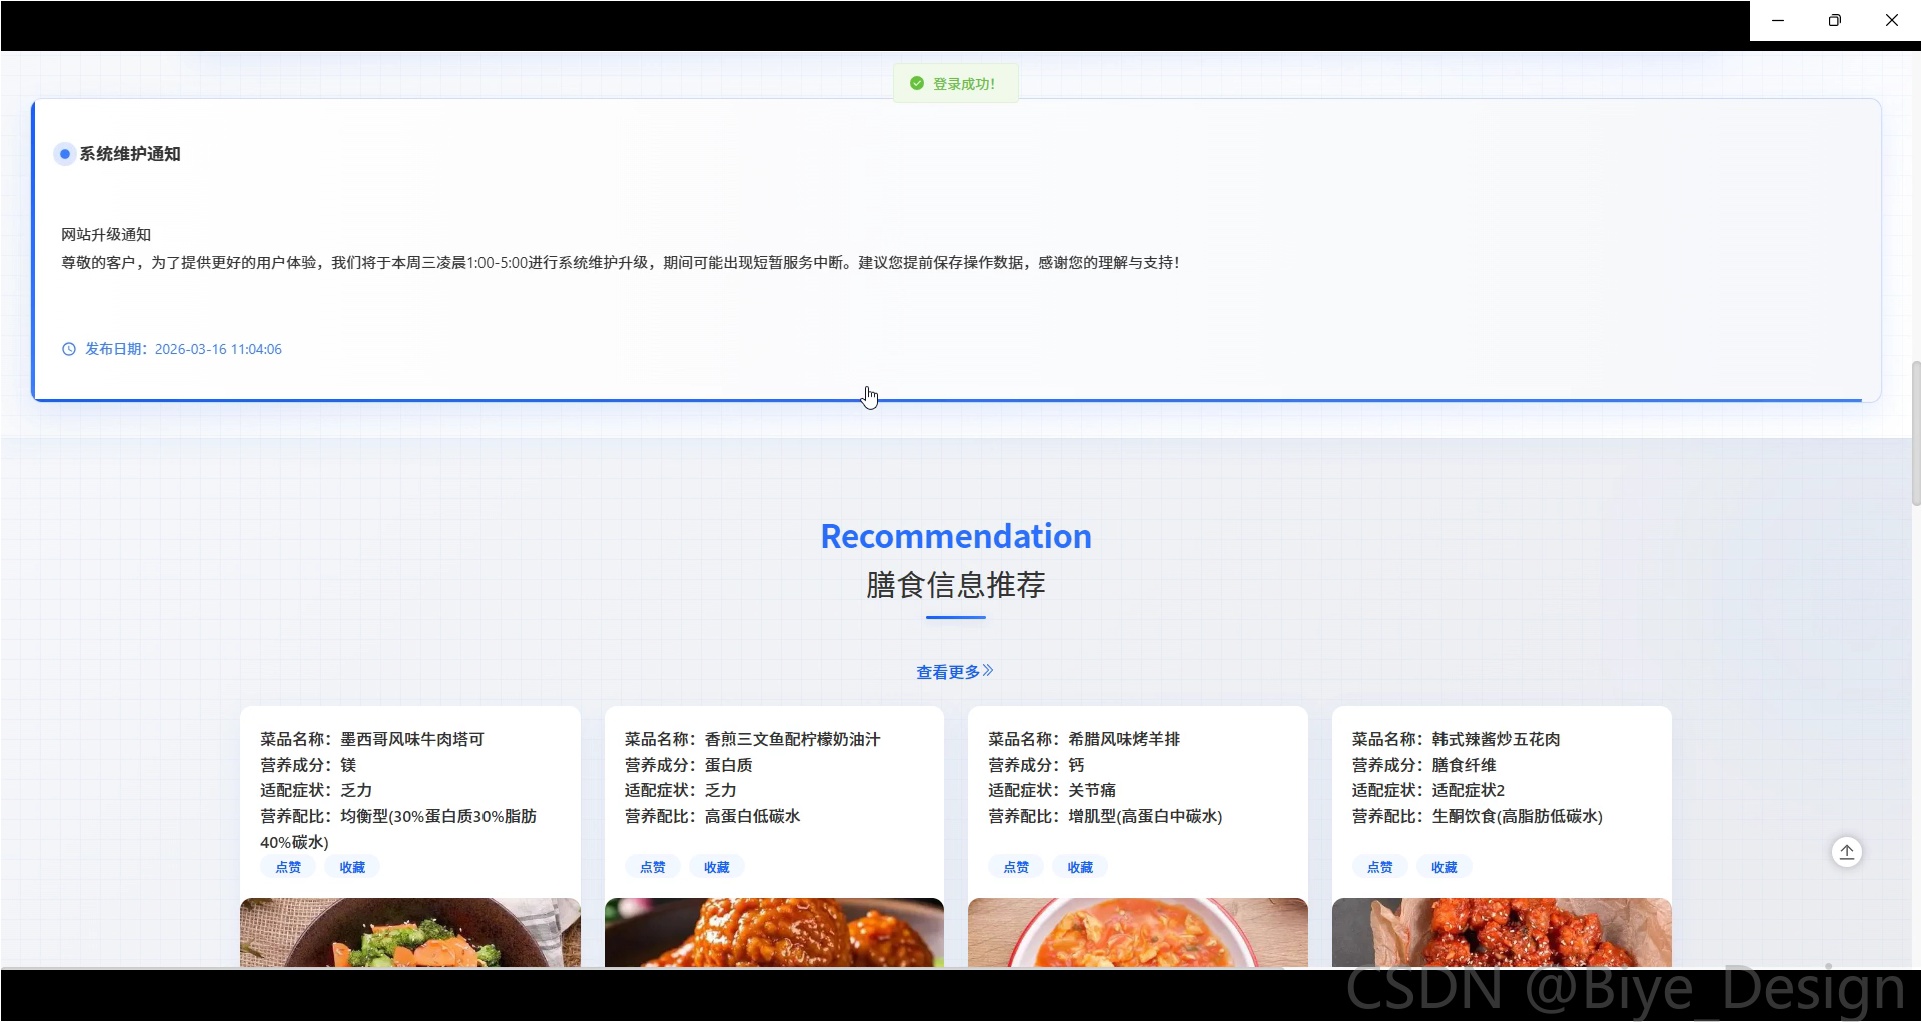1922x1022 pixels.
Task: Click the blue dot beside 系统维护通知
Action: 65,154
